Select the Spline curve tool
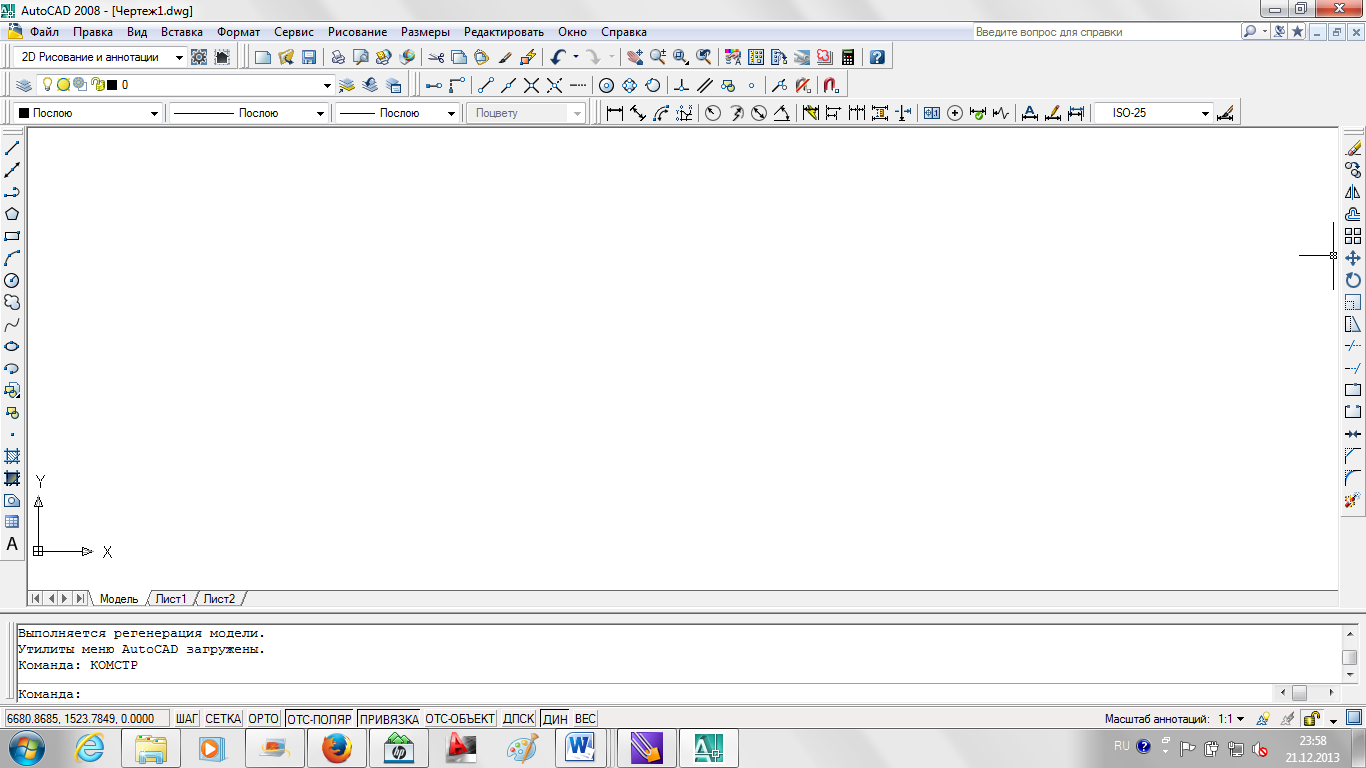Screen dimensions: 1366x768 [x=12, y=325]
